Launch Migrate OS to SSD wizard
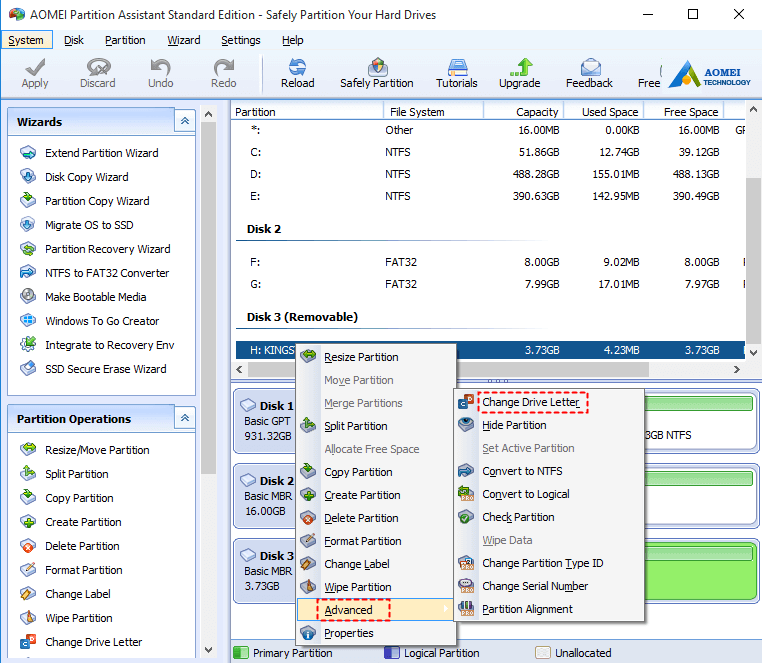 click(88, 225)
